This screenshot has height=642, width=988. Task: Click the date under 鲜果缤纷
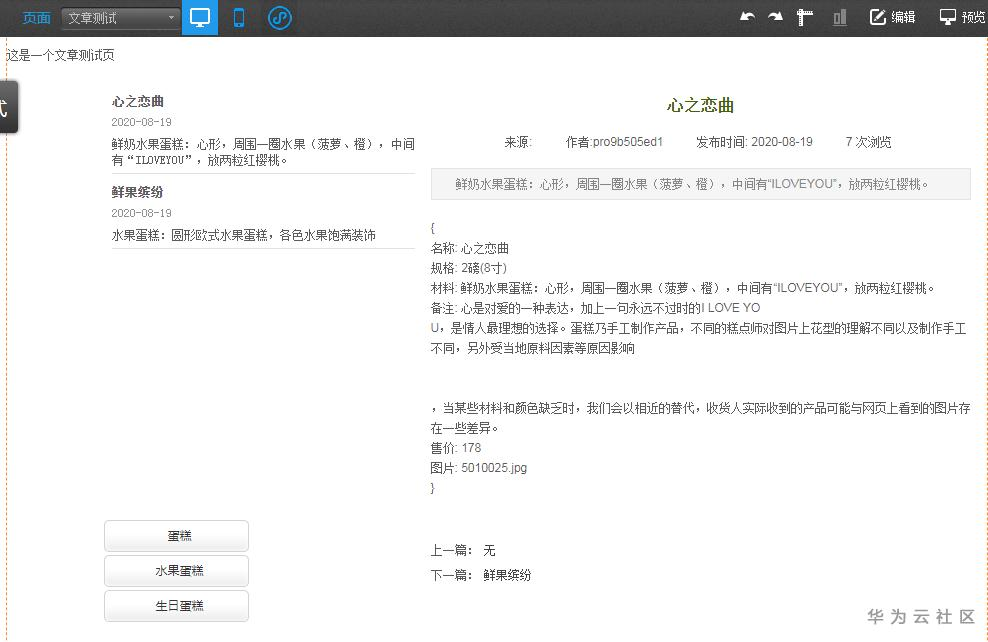pos(141,213)
